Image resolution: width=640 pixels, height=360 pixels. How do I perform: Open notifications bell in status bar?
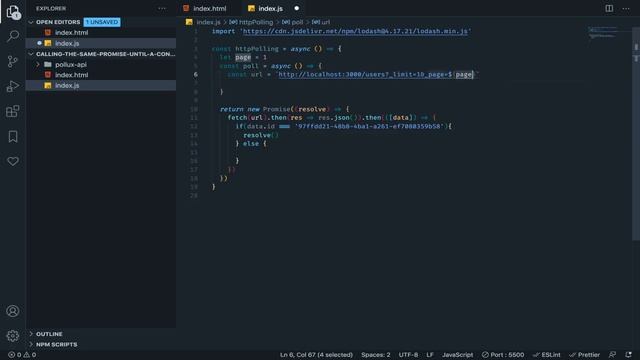[629, 355]
